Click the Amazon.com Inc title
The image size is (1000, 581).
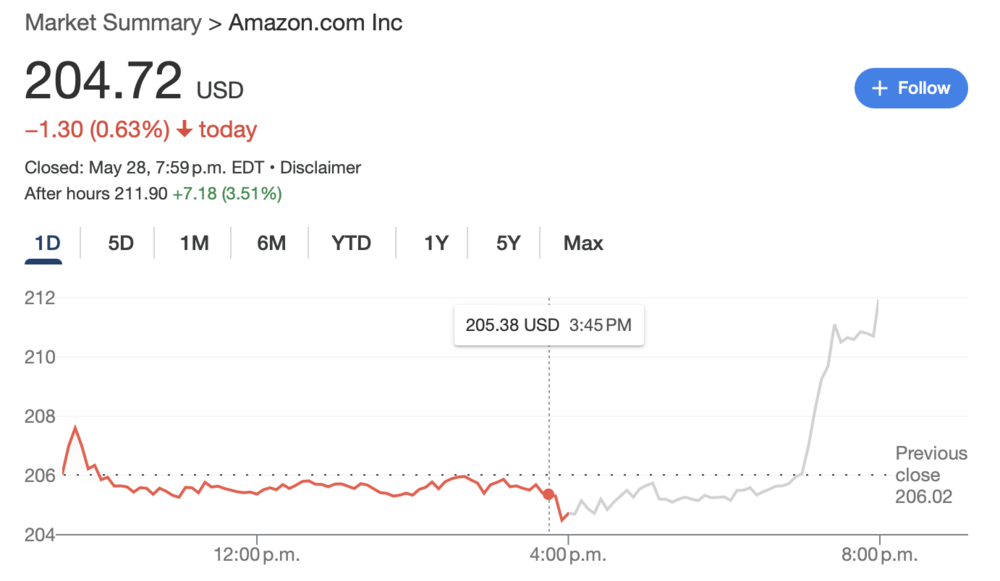click(316, 23)
